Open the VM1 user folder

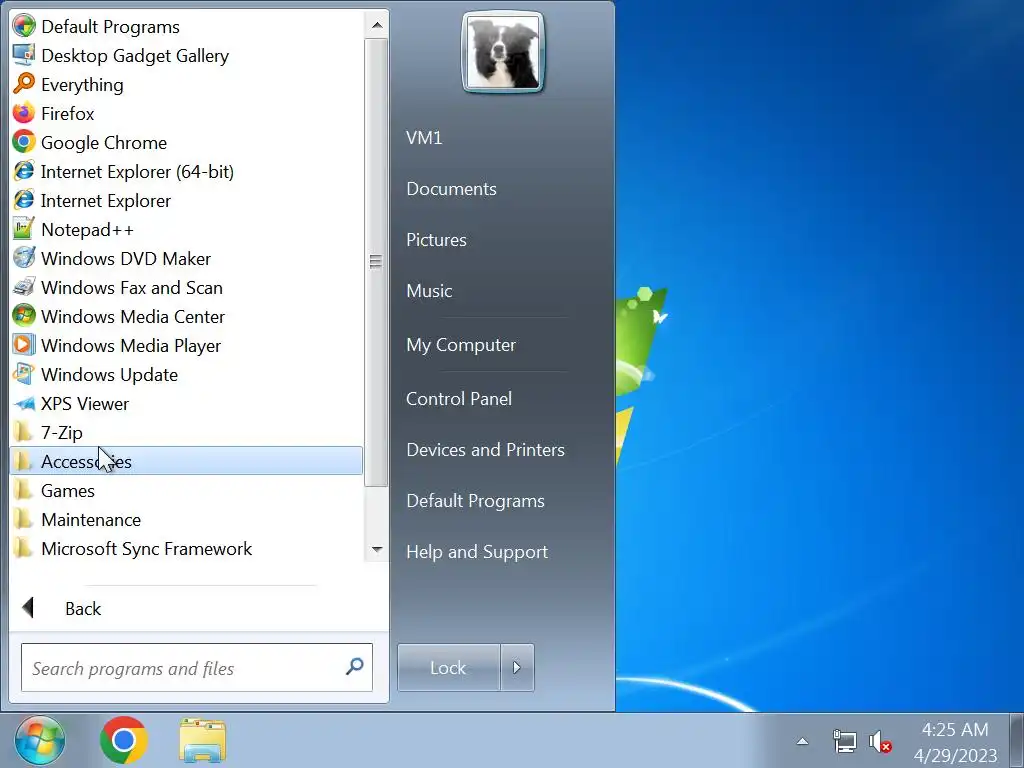[x=424, y=138]
